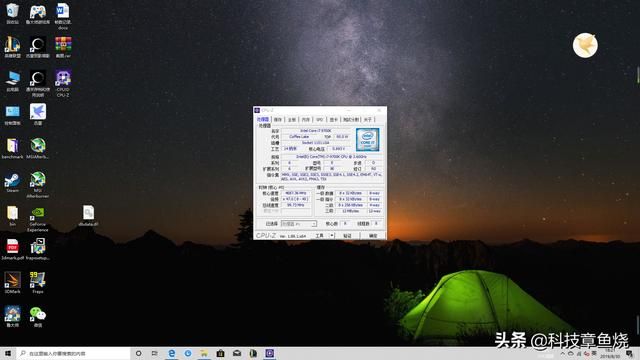
Task: Open the Bench score tab in CPU-Z
Action: click(x=351, y=119)
